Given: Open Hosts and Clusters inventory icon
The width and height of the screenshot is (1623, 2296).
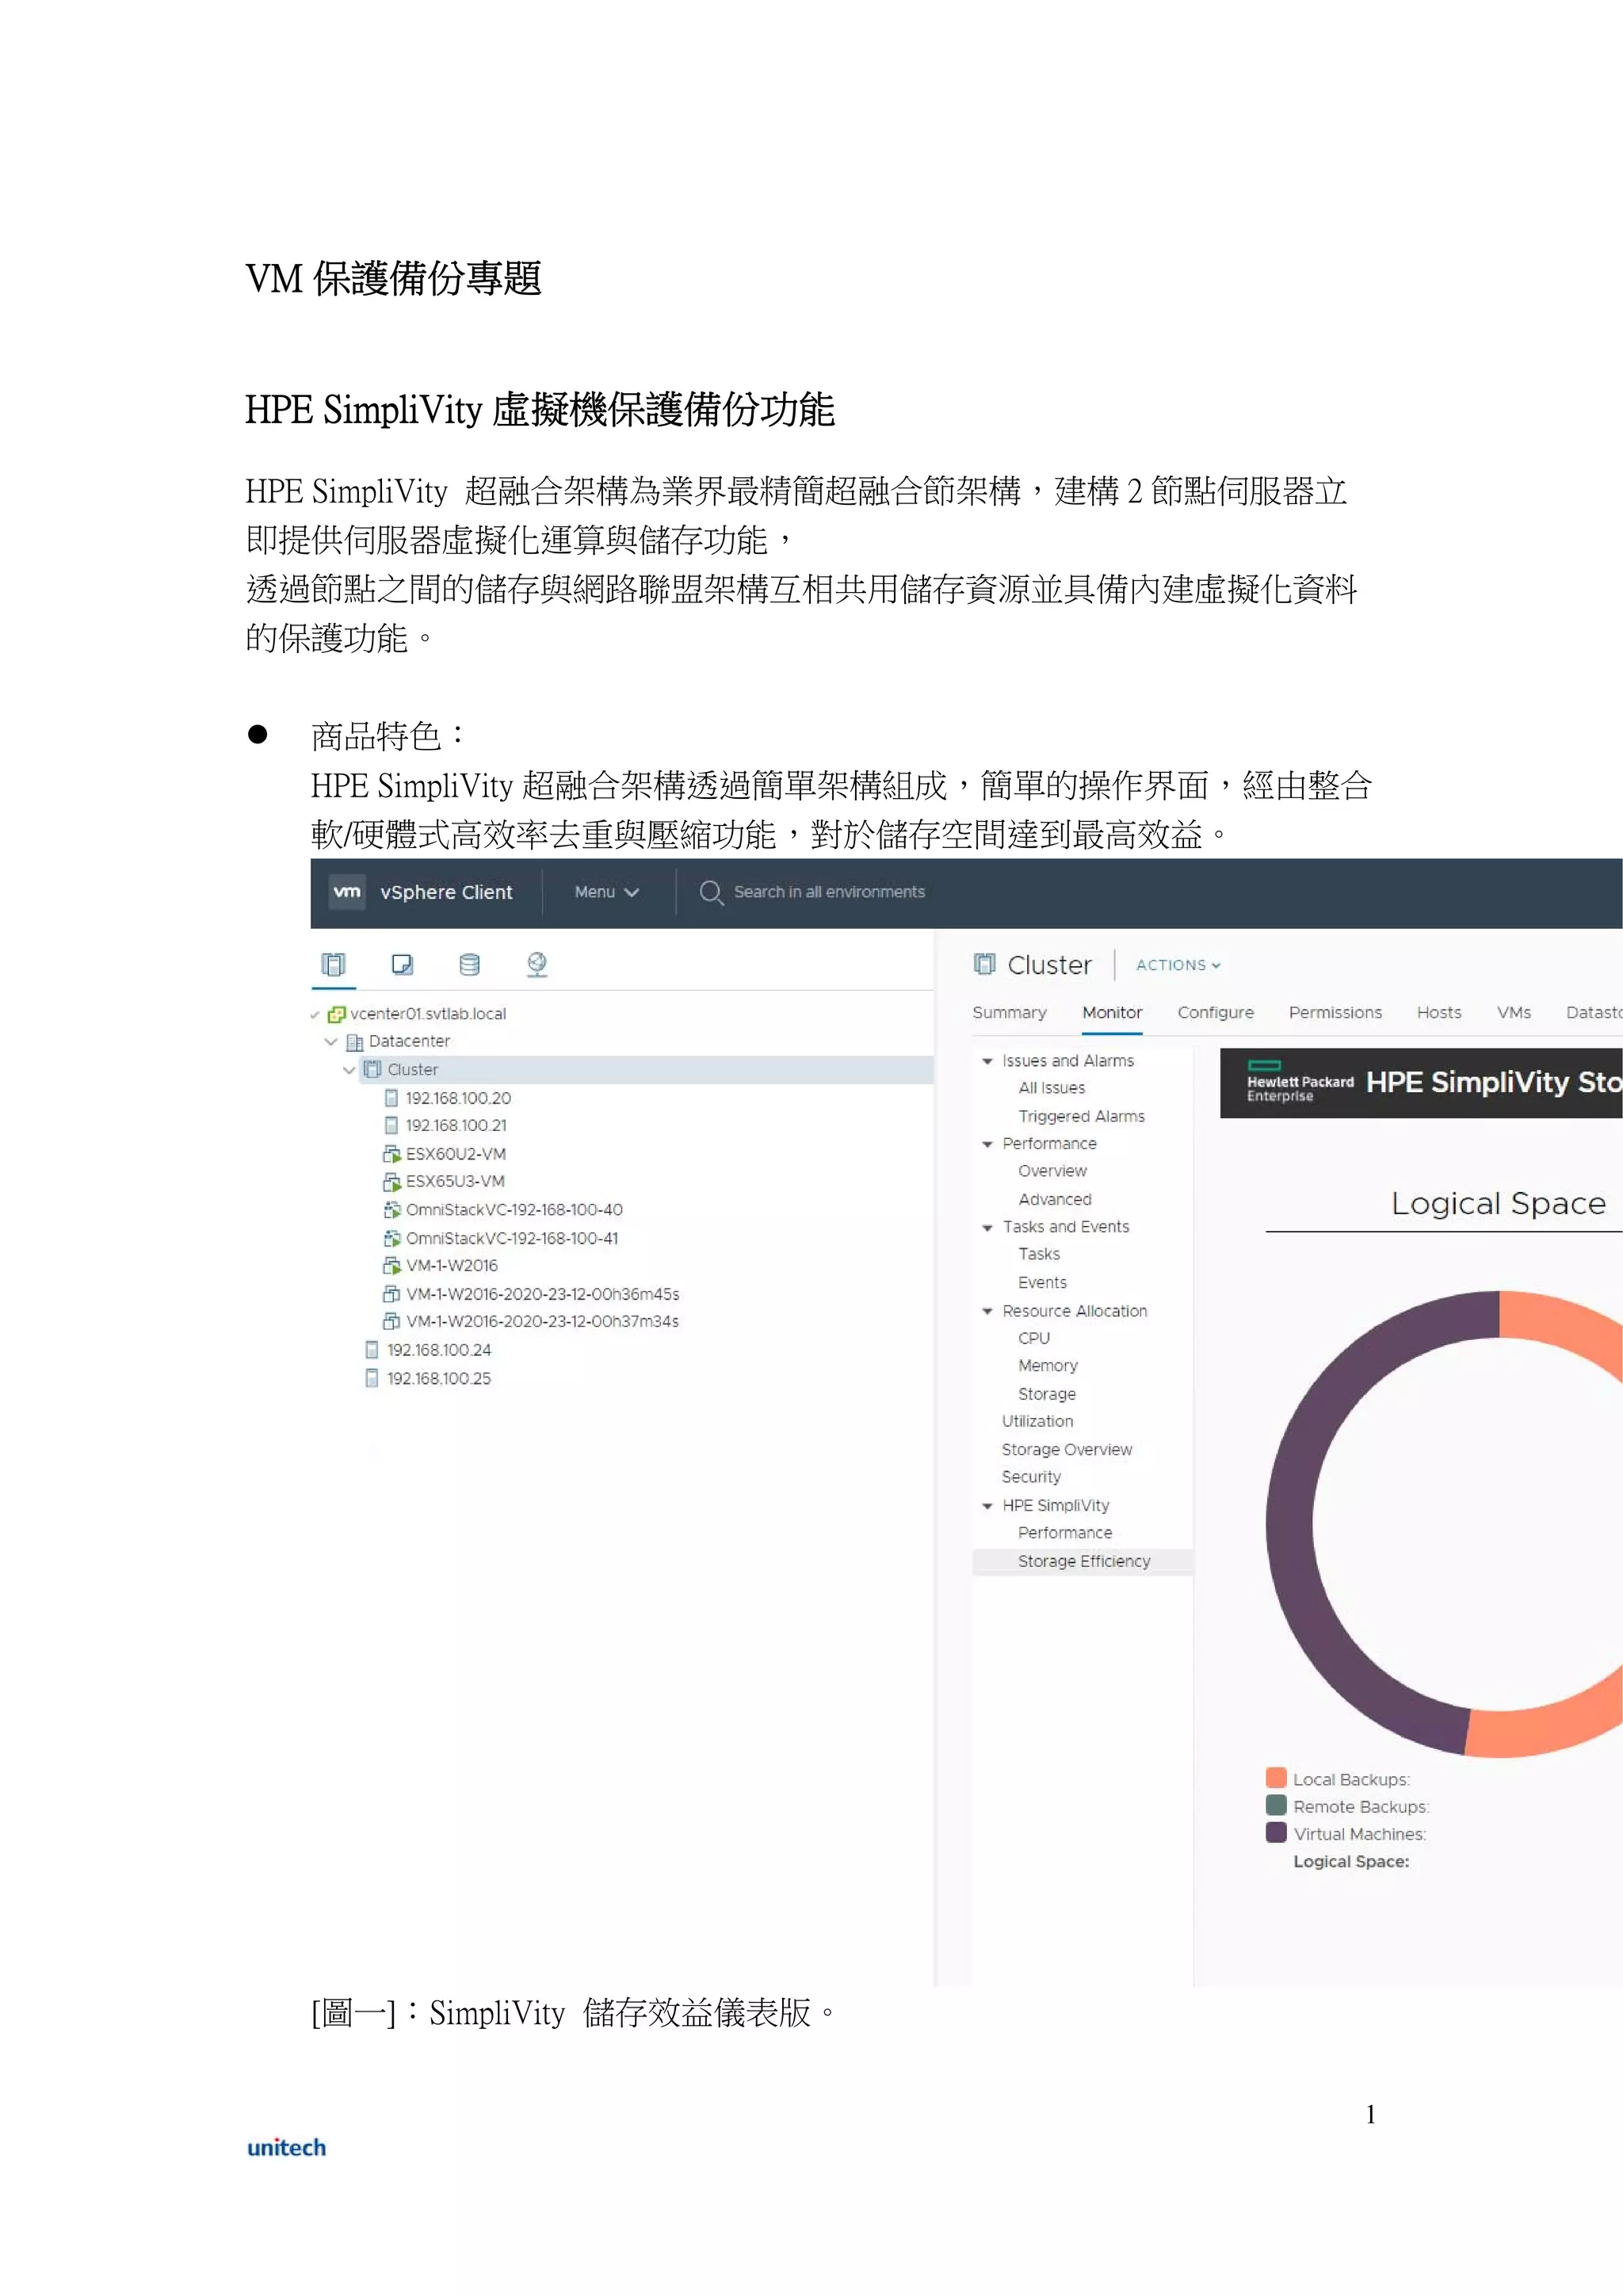Looking at the screenshot, I should pos(333,964).
